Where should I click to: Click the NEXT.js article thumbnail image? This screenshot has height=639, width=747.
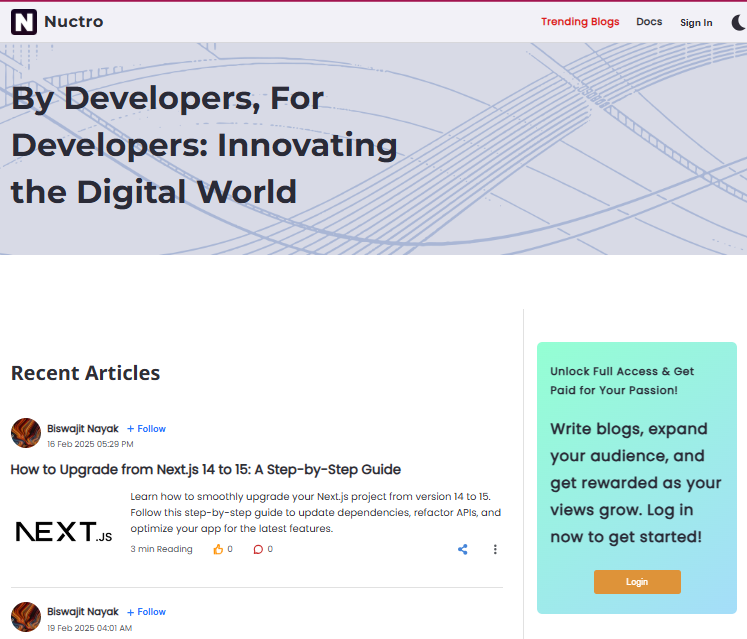point(64,532)
